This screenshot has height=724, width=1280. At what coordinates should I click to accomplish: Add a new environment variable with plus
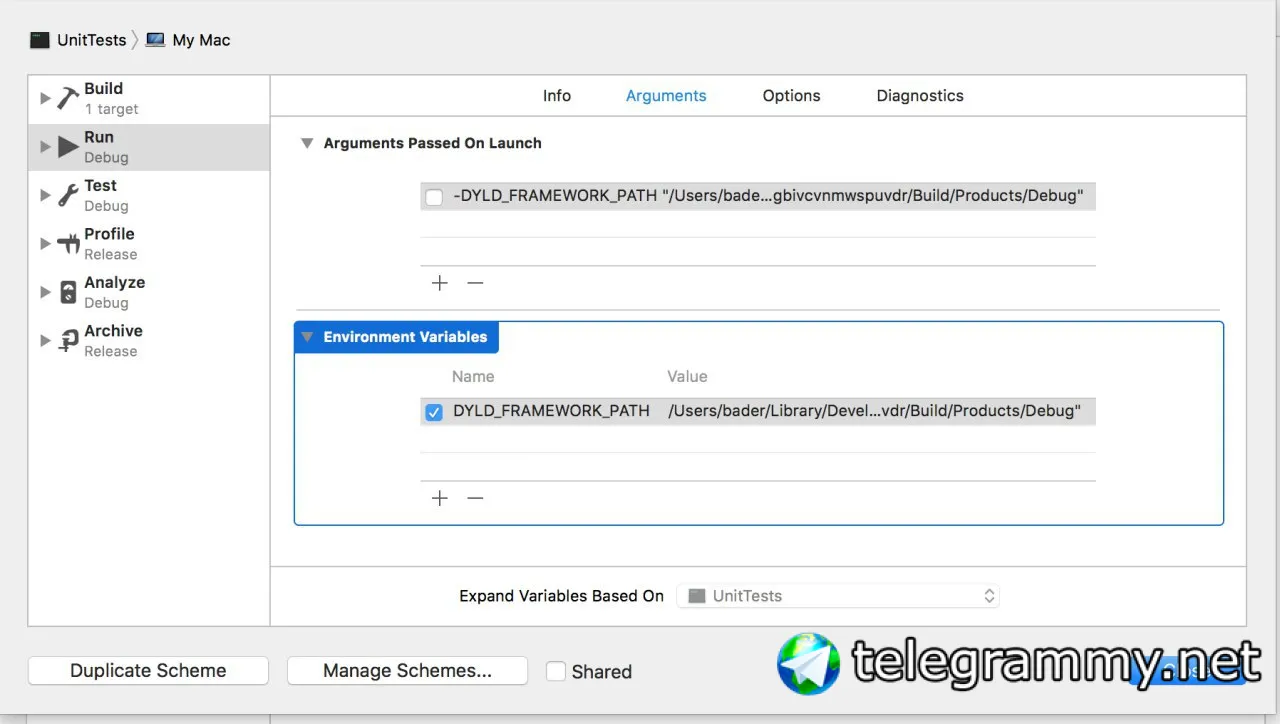click(x=440, y=498)
